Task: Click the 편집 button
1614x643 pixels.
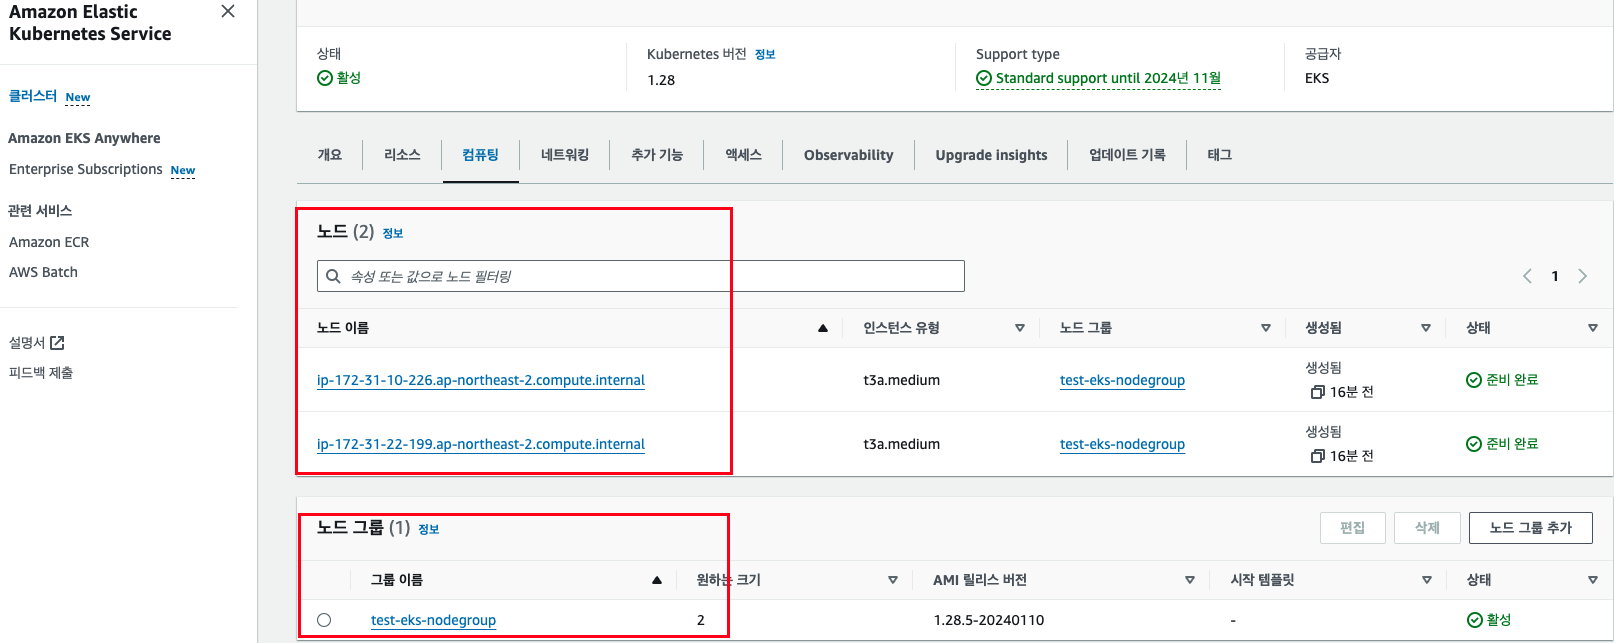Action: pyautogui.click(x=1353, y=528)
